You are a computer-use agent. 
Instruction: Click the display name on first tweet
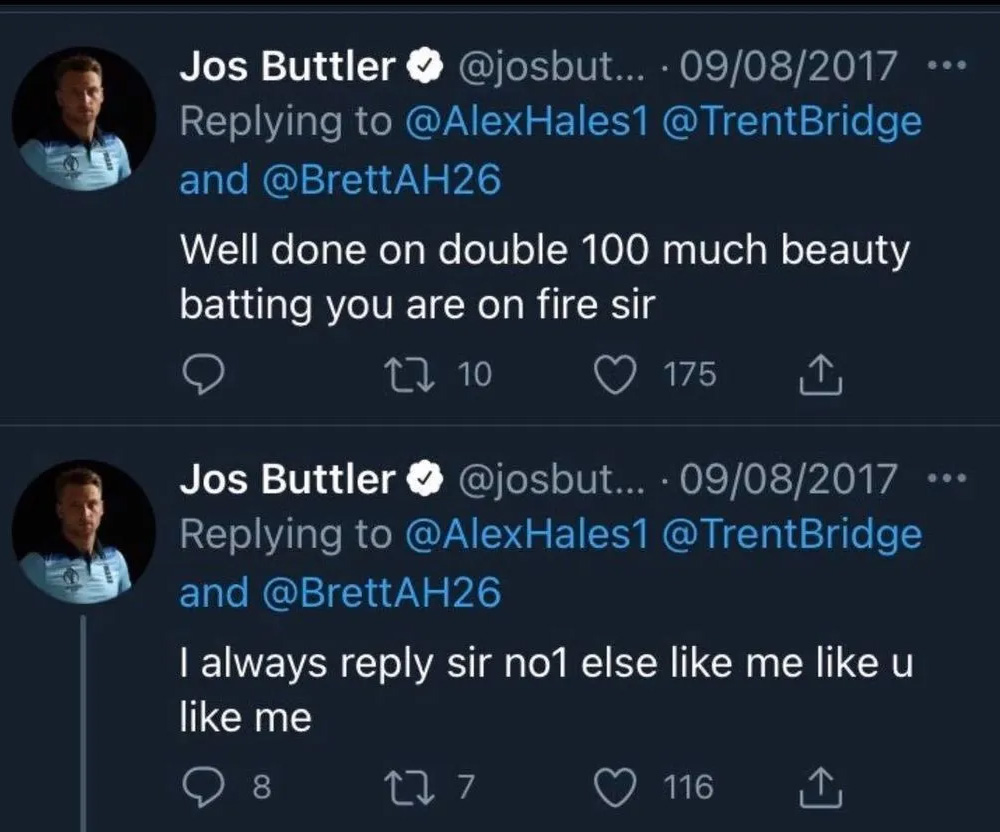(x=287, y=67)
